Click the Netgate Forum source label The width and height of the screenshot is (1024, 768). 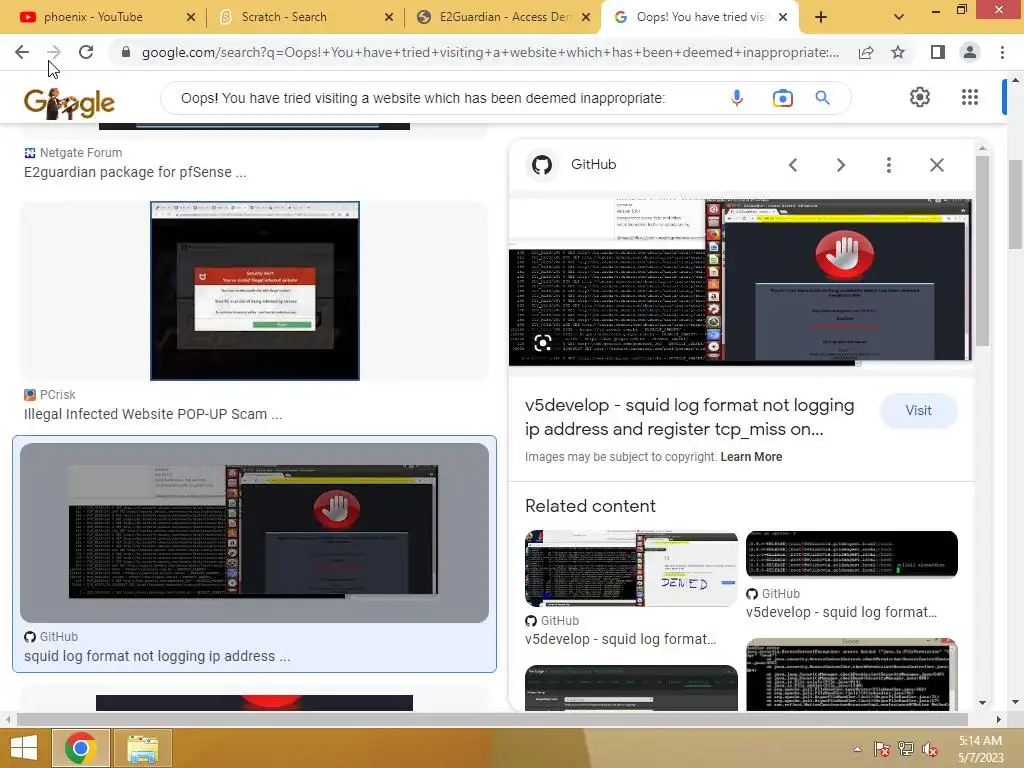(x=81, y=152)
